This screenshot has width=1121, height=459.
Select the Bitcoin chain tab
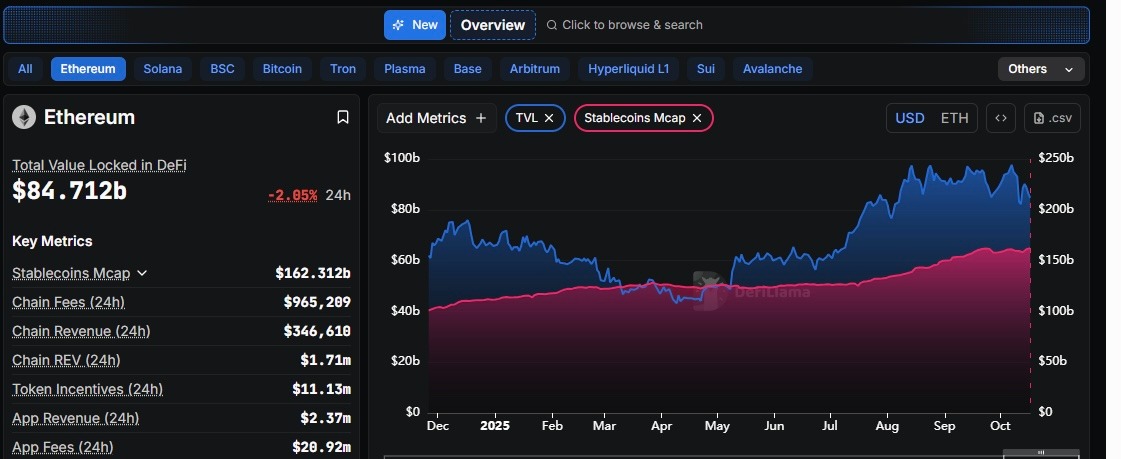coord(282,69)
